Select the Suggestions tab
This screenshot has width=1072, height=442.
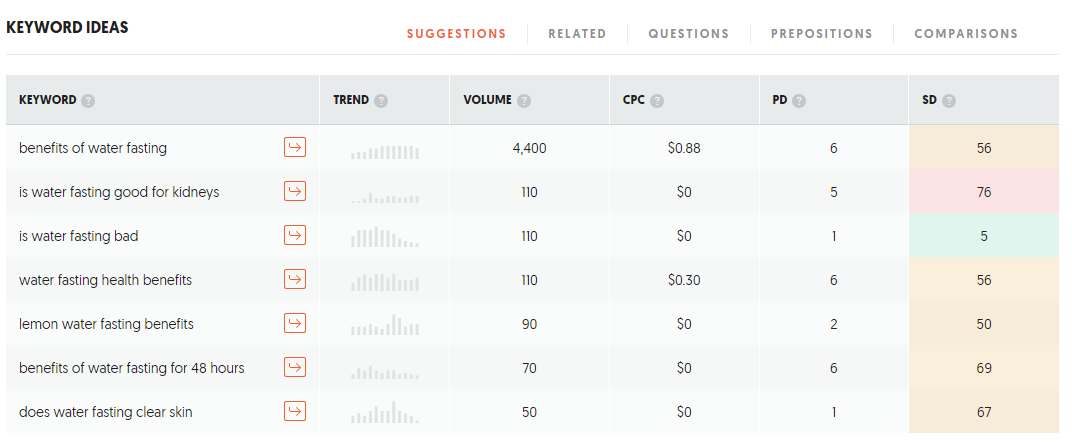456,33
